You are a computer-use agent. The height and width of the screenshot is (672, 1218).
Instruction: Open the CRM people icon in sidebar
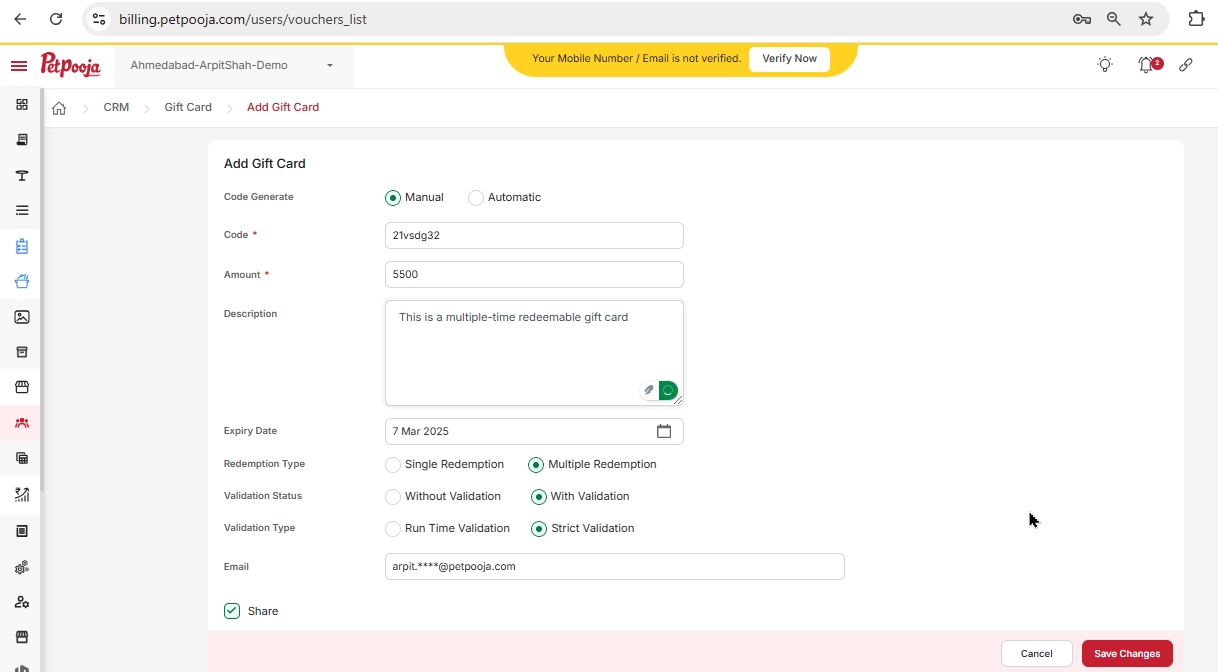tap(22, 423)
